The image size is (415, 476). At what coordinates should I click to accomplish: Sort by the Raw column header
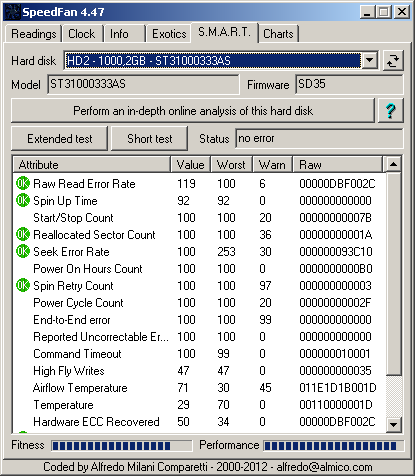click(x=338, y=165)
